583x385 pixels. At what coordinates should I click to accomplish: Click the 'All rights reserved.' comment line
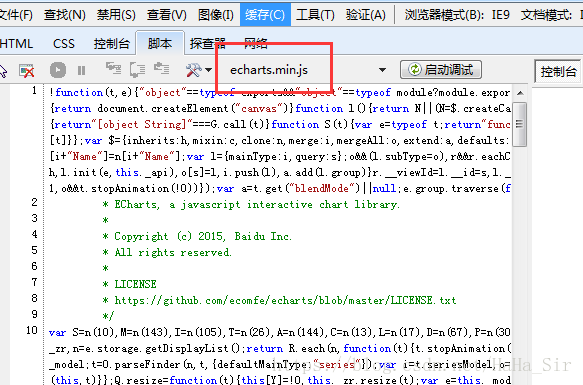173,252
